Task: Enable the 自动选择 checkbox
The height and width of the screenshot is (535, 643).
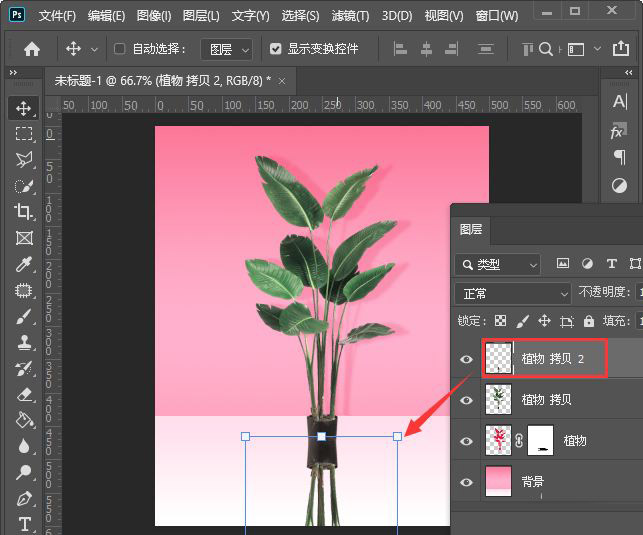Action: pyautogui.click(x=120, y=49)
